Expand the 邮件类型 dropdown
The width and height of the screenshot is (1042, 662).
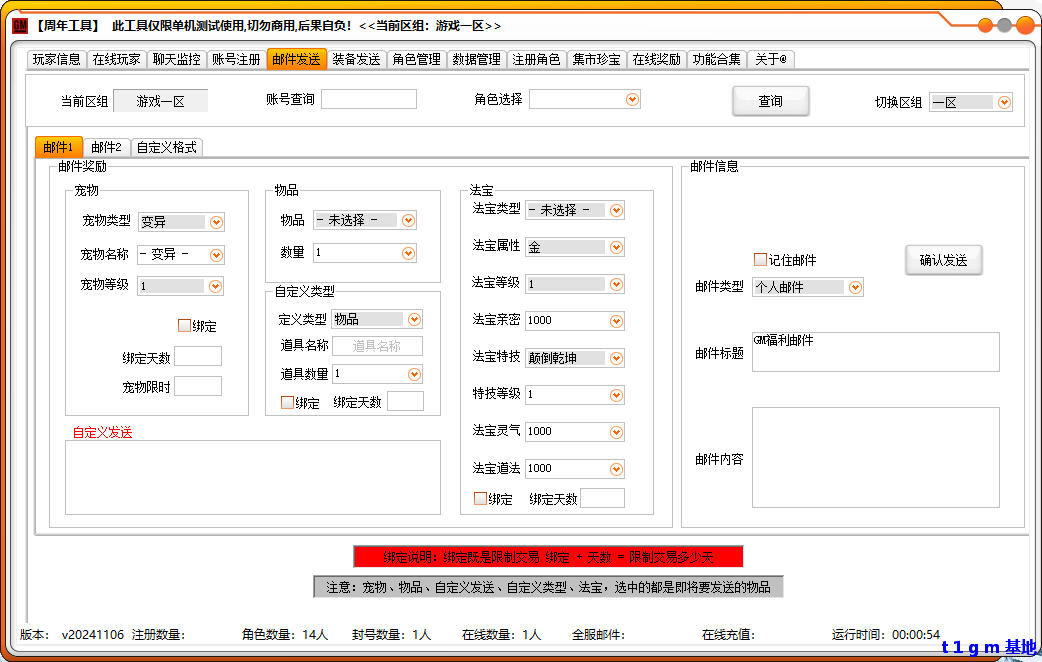point(855,287)
